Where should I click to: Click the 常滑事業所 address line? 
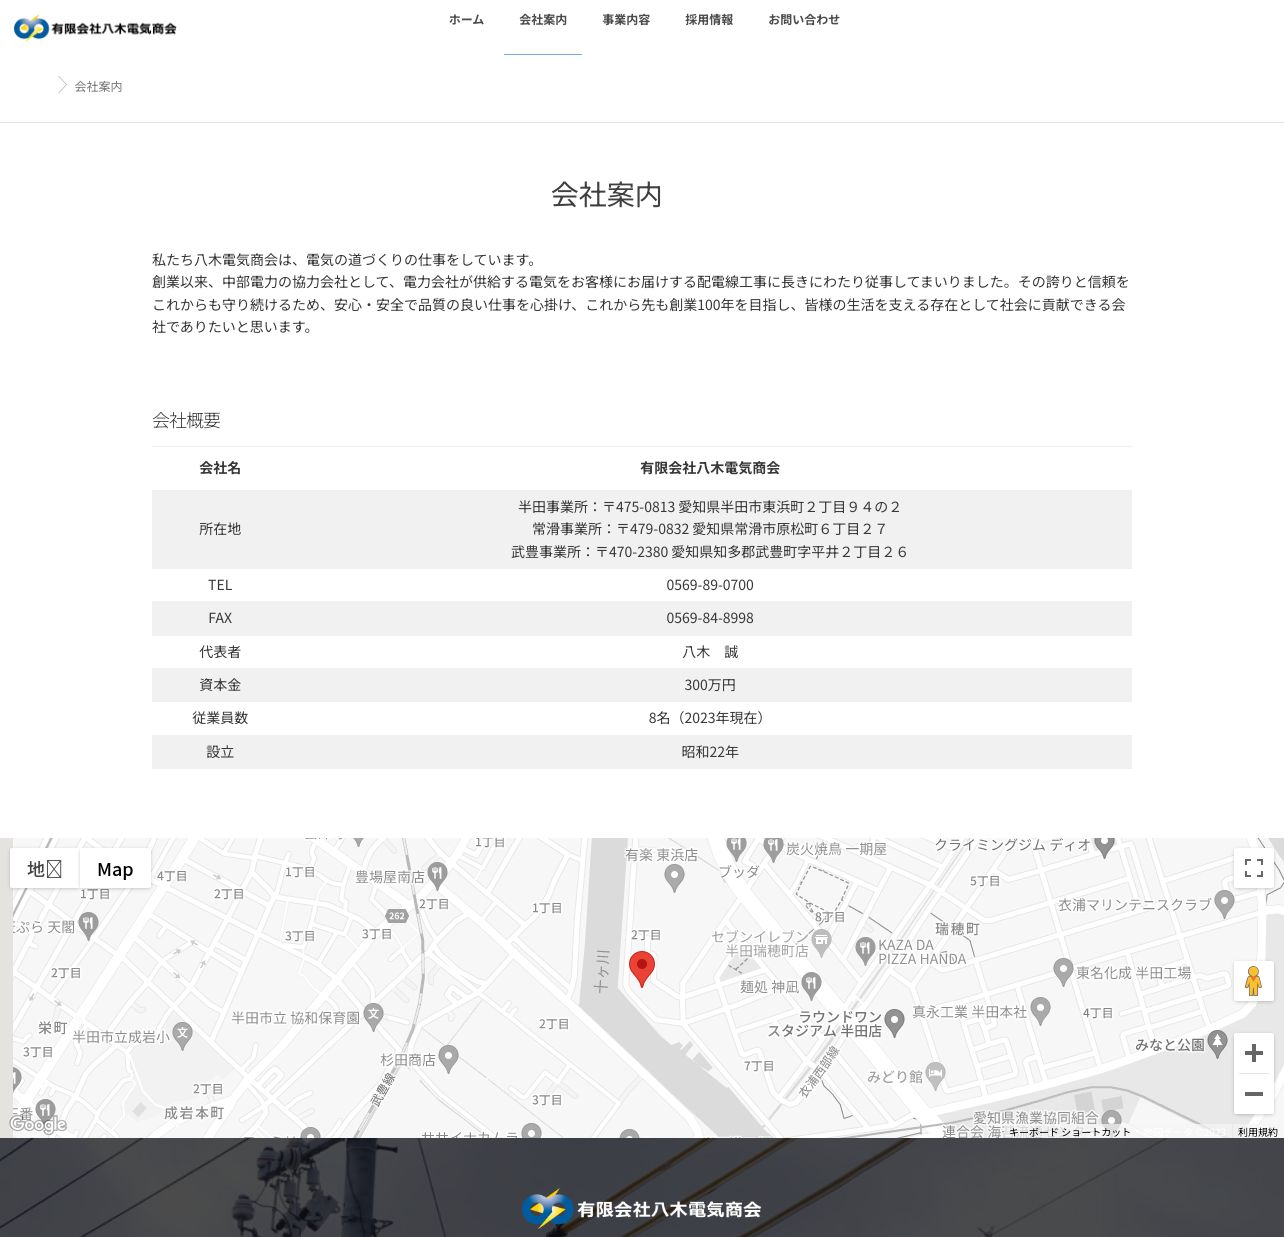pyautogui.click(x=710, y=529)
